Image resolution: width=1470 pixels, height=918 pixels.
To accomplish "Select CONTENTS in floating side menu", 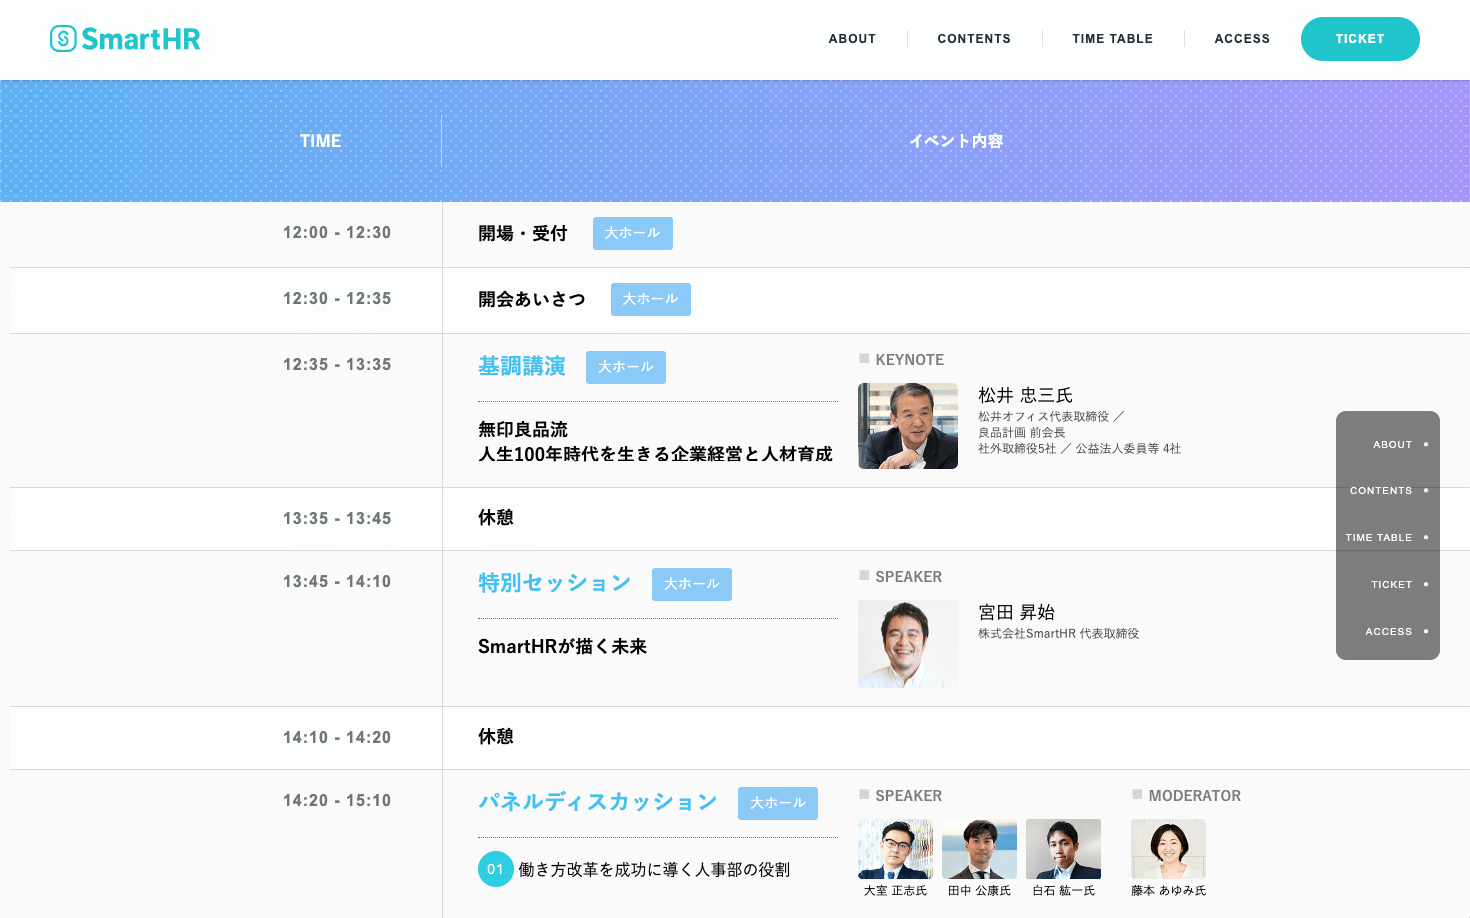I will (x=1381, y=491).
